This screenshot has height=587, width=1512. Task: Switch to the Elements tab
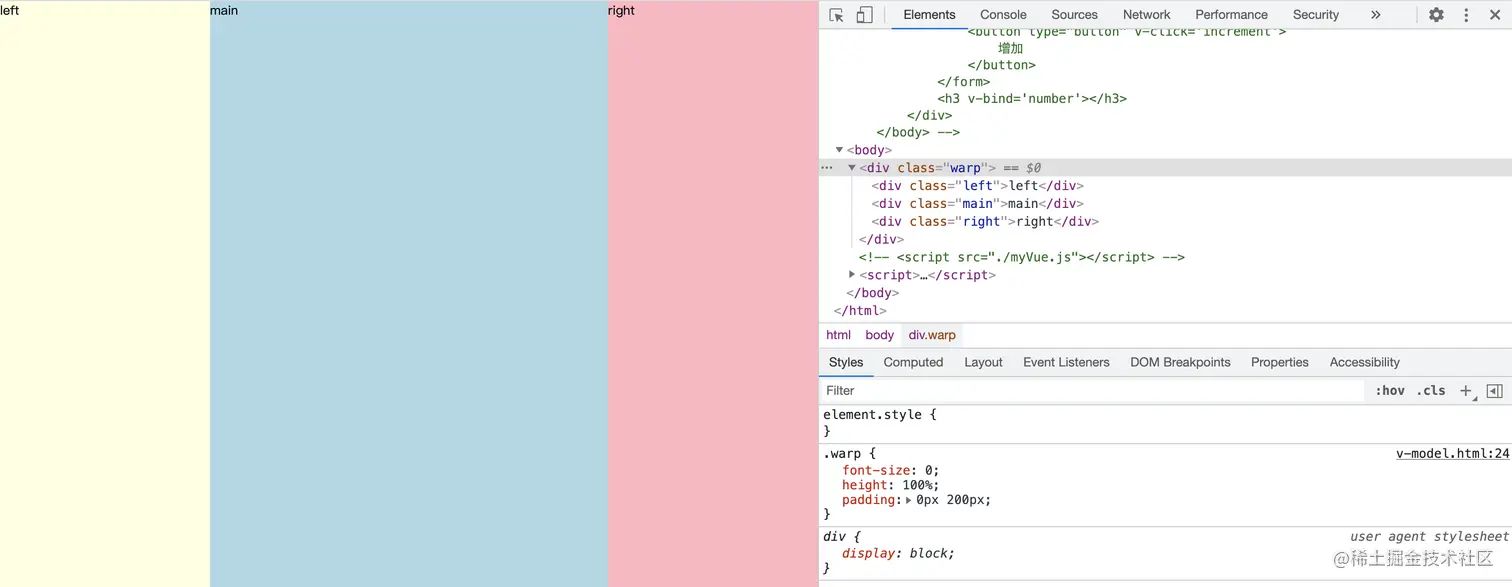pyautogui.click(x=929, y=15)
